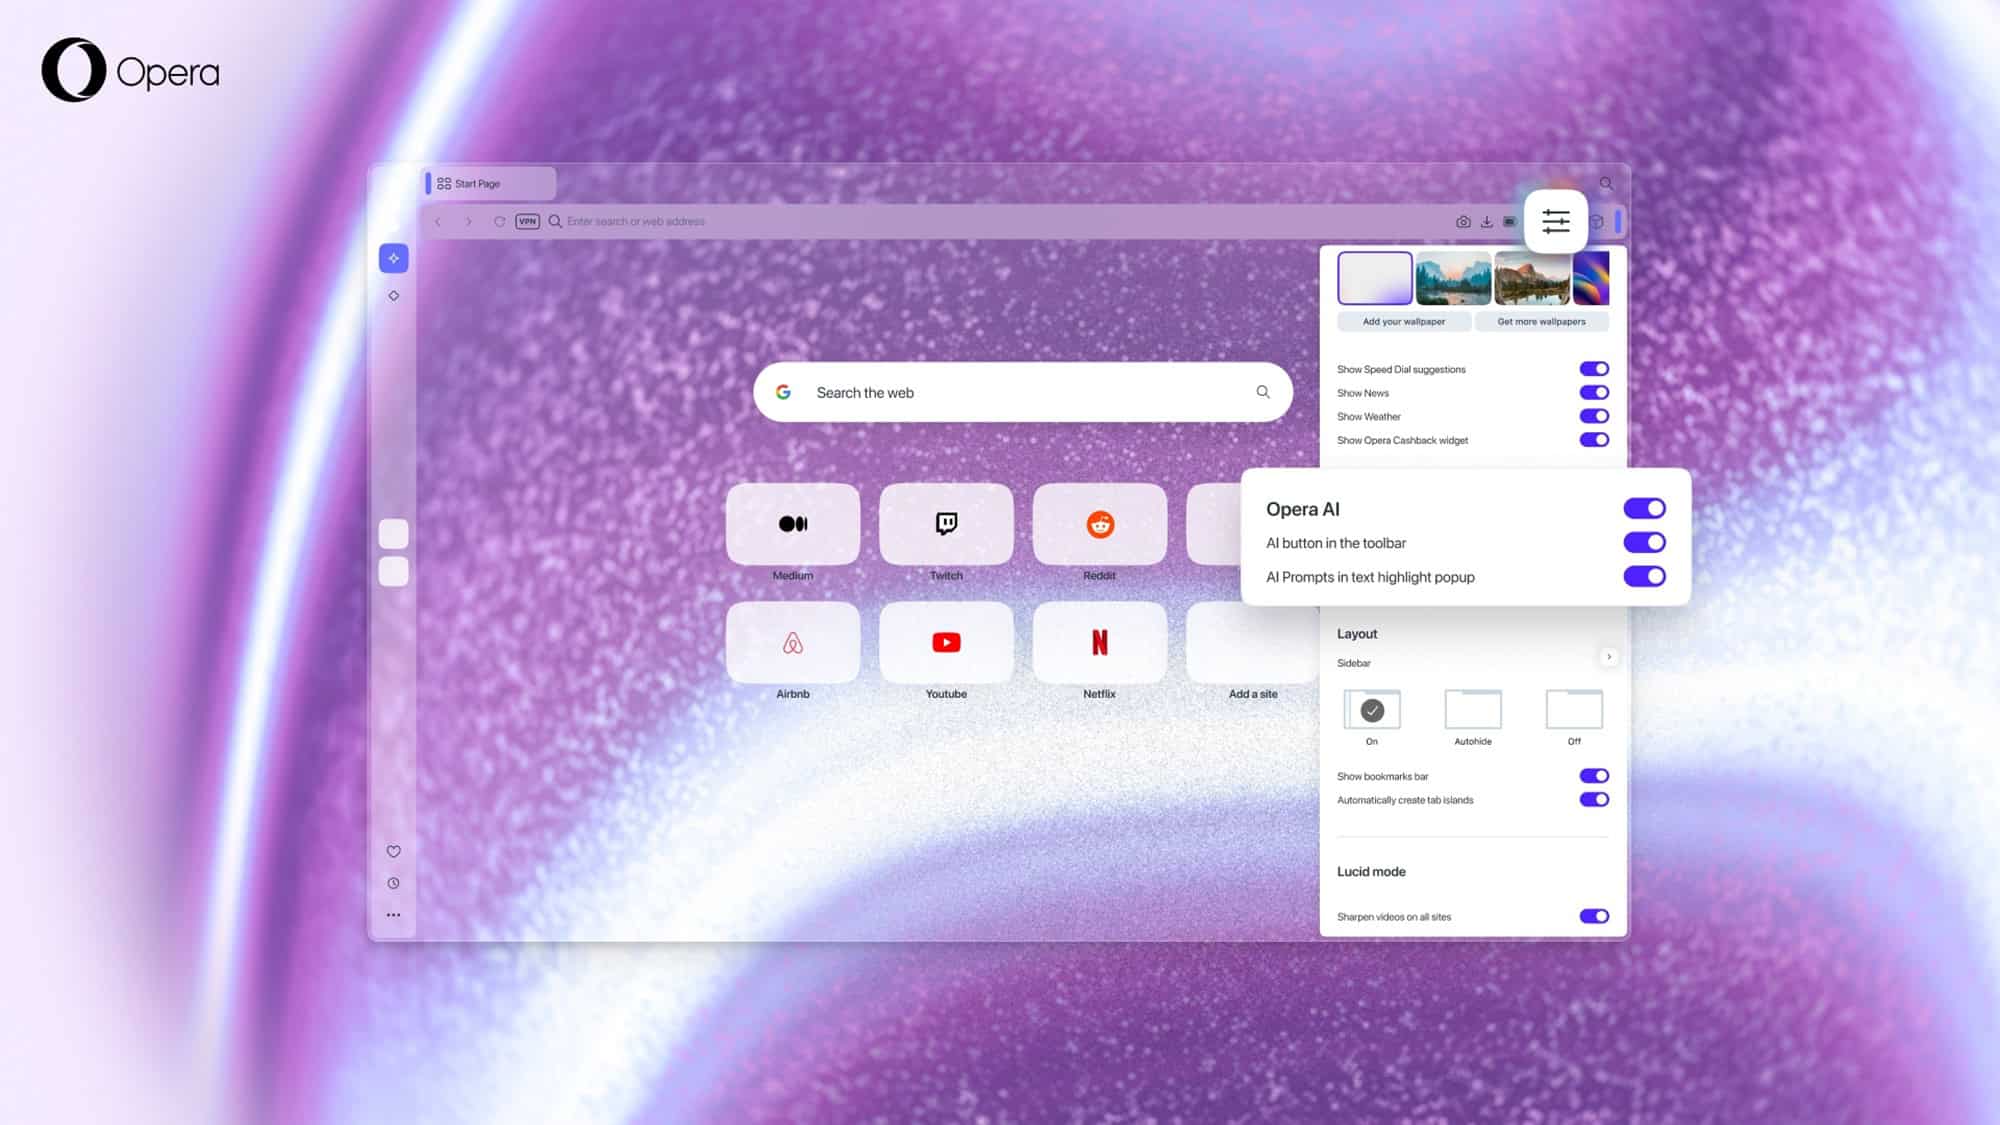The image size is (2000, 1125).
Task: Select the Aria AI sparkle icon in sidebar
Action: [x=393, y=258]
